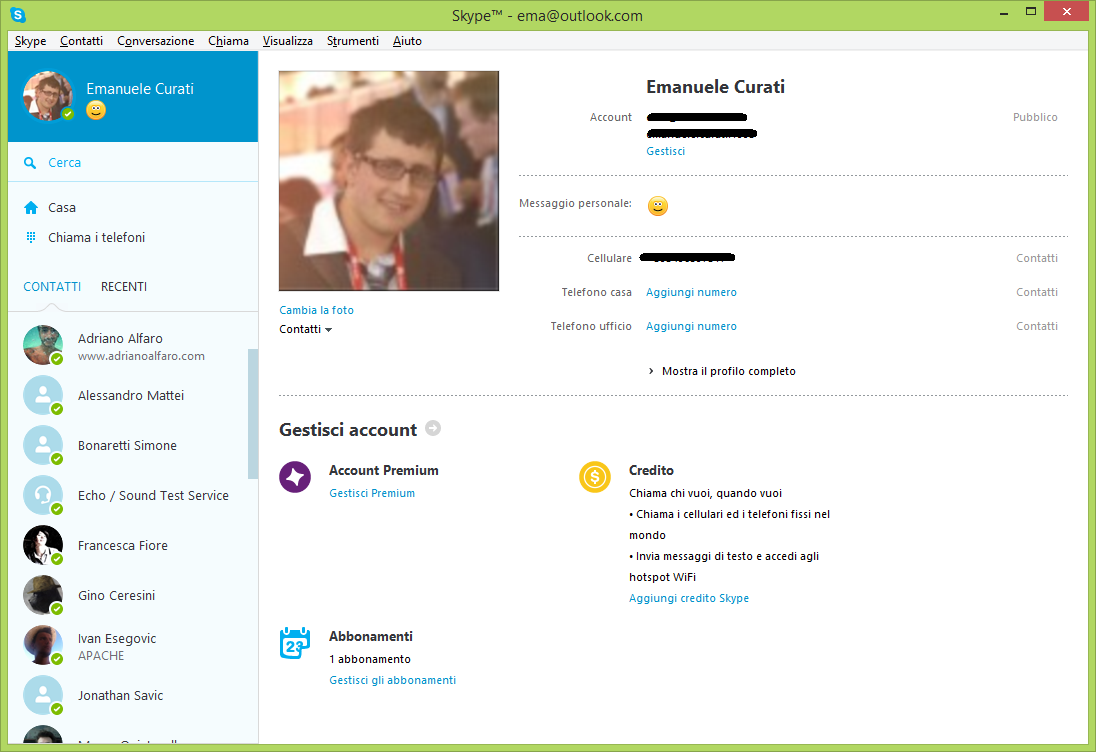Click the 1 abbonamento text
This screenshot has width=1096, height=752.
370,659
